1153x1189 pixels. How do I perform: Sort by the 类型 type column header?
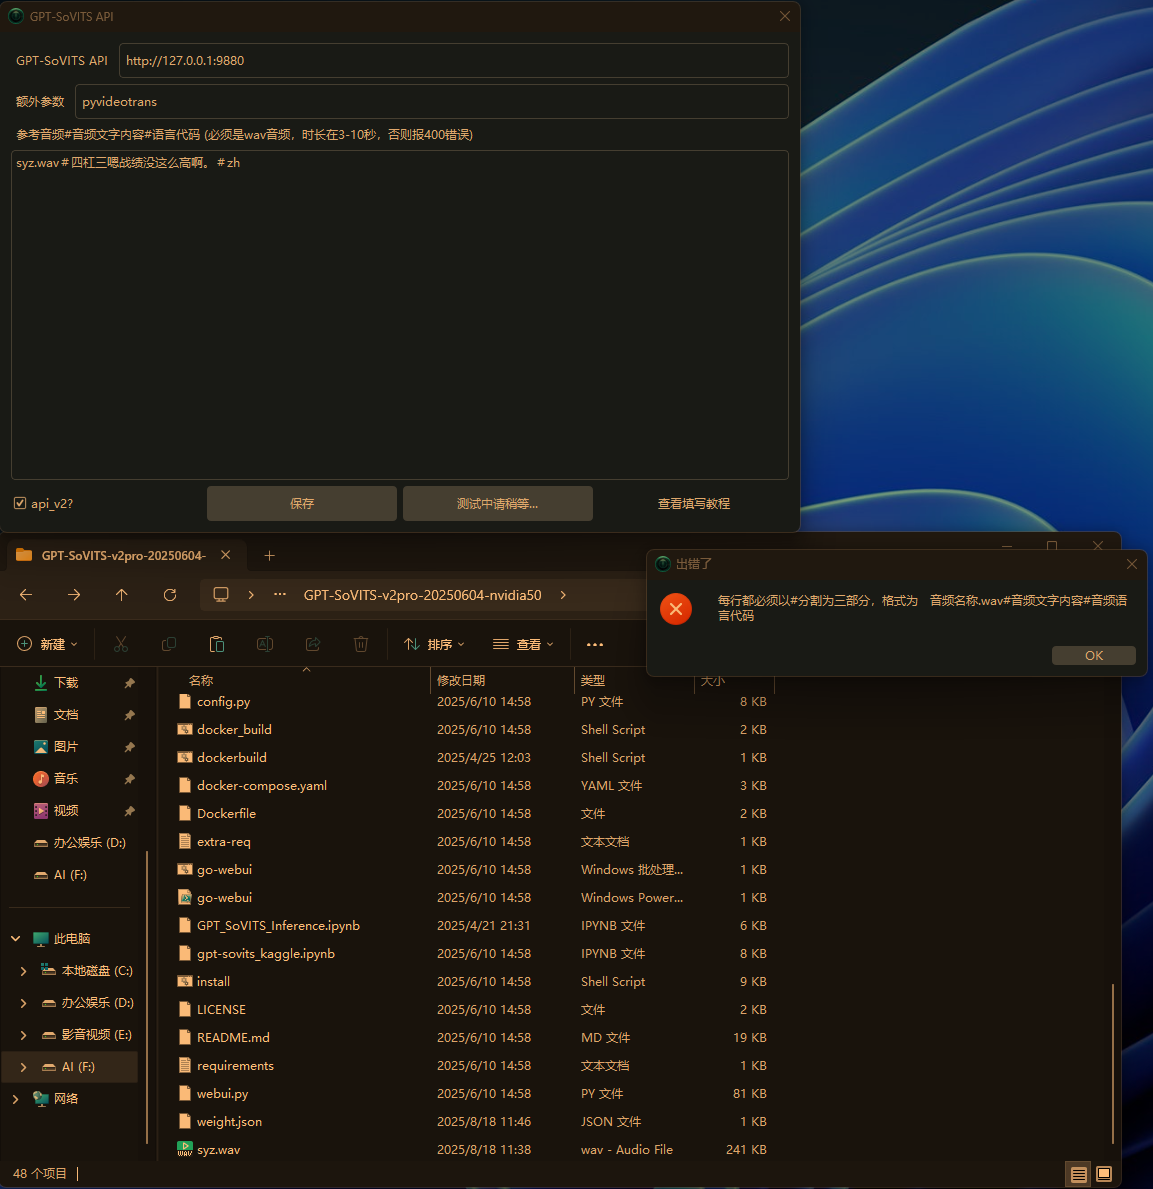click(593, 680)
